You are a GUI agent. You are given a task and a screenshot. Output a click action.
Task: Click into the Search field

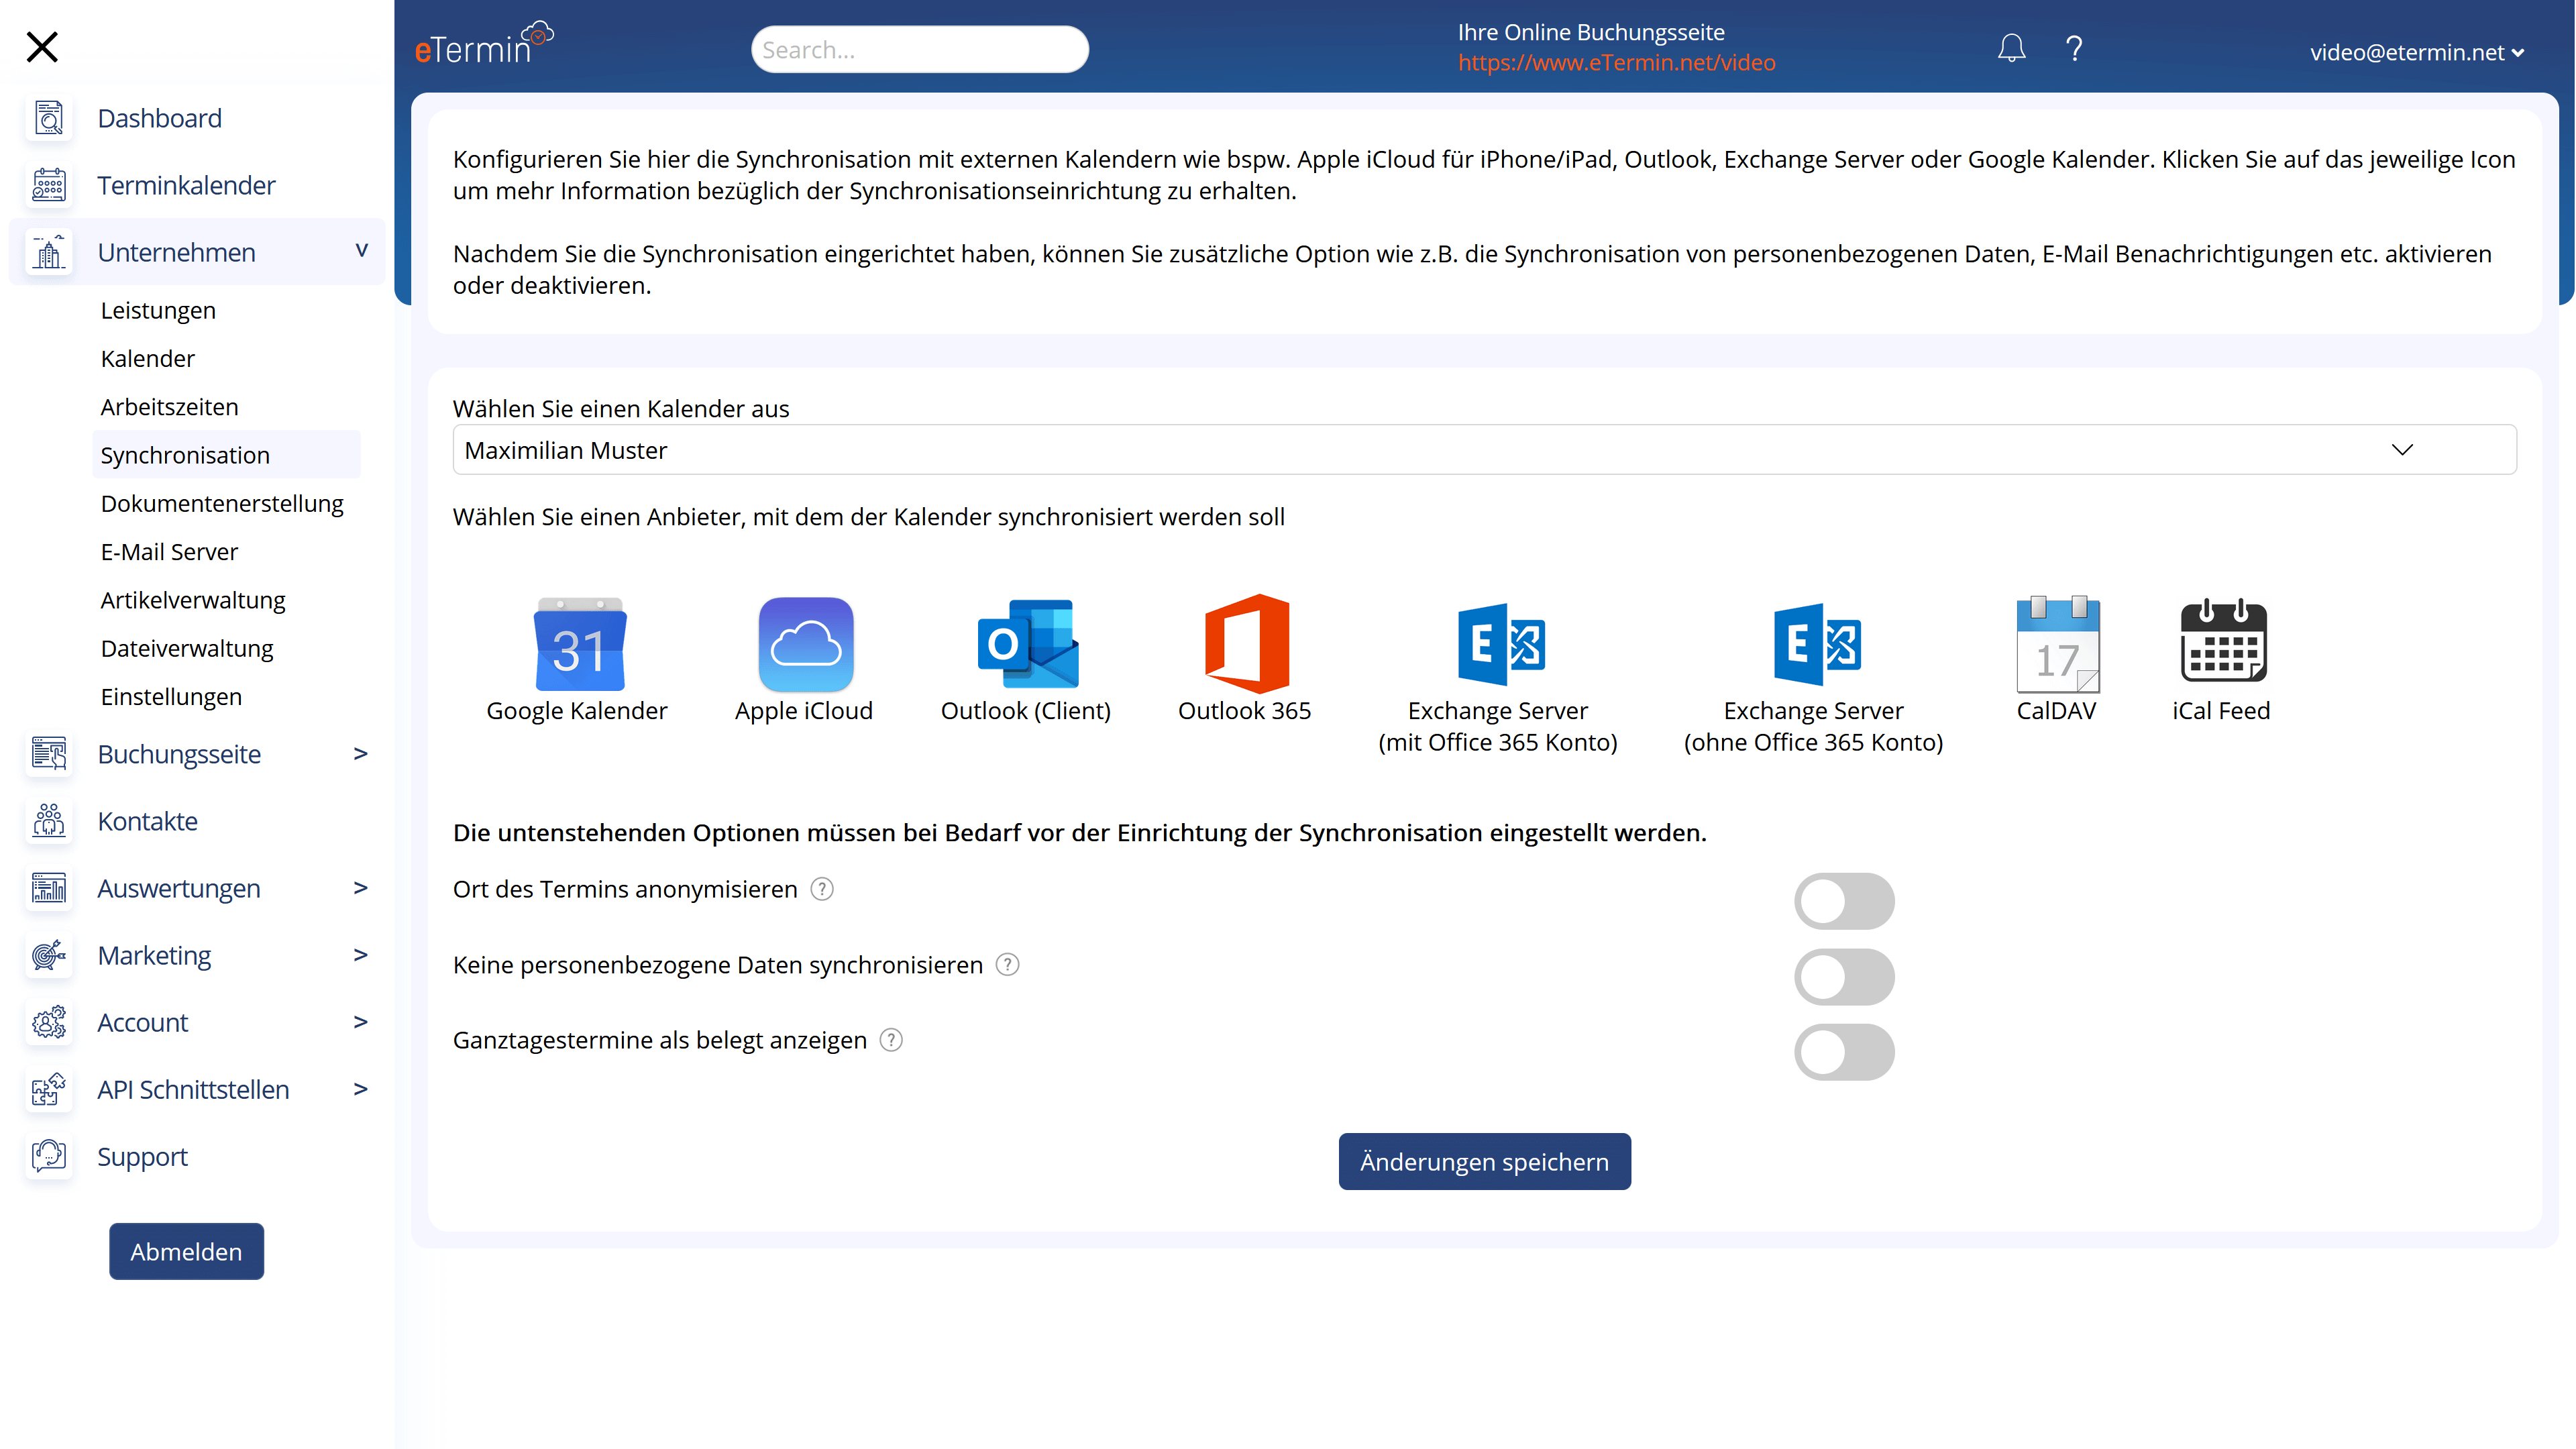point(918,50)
